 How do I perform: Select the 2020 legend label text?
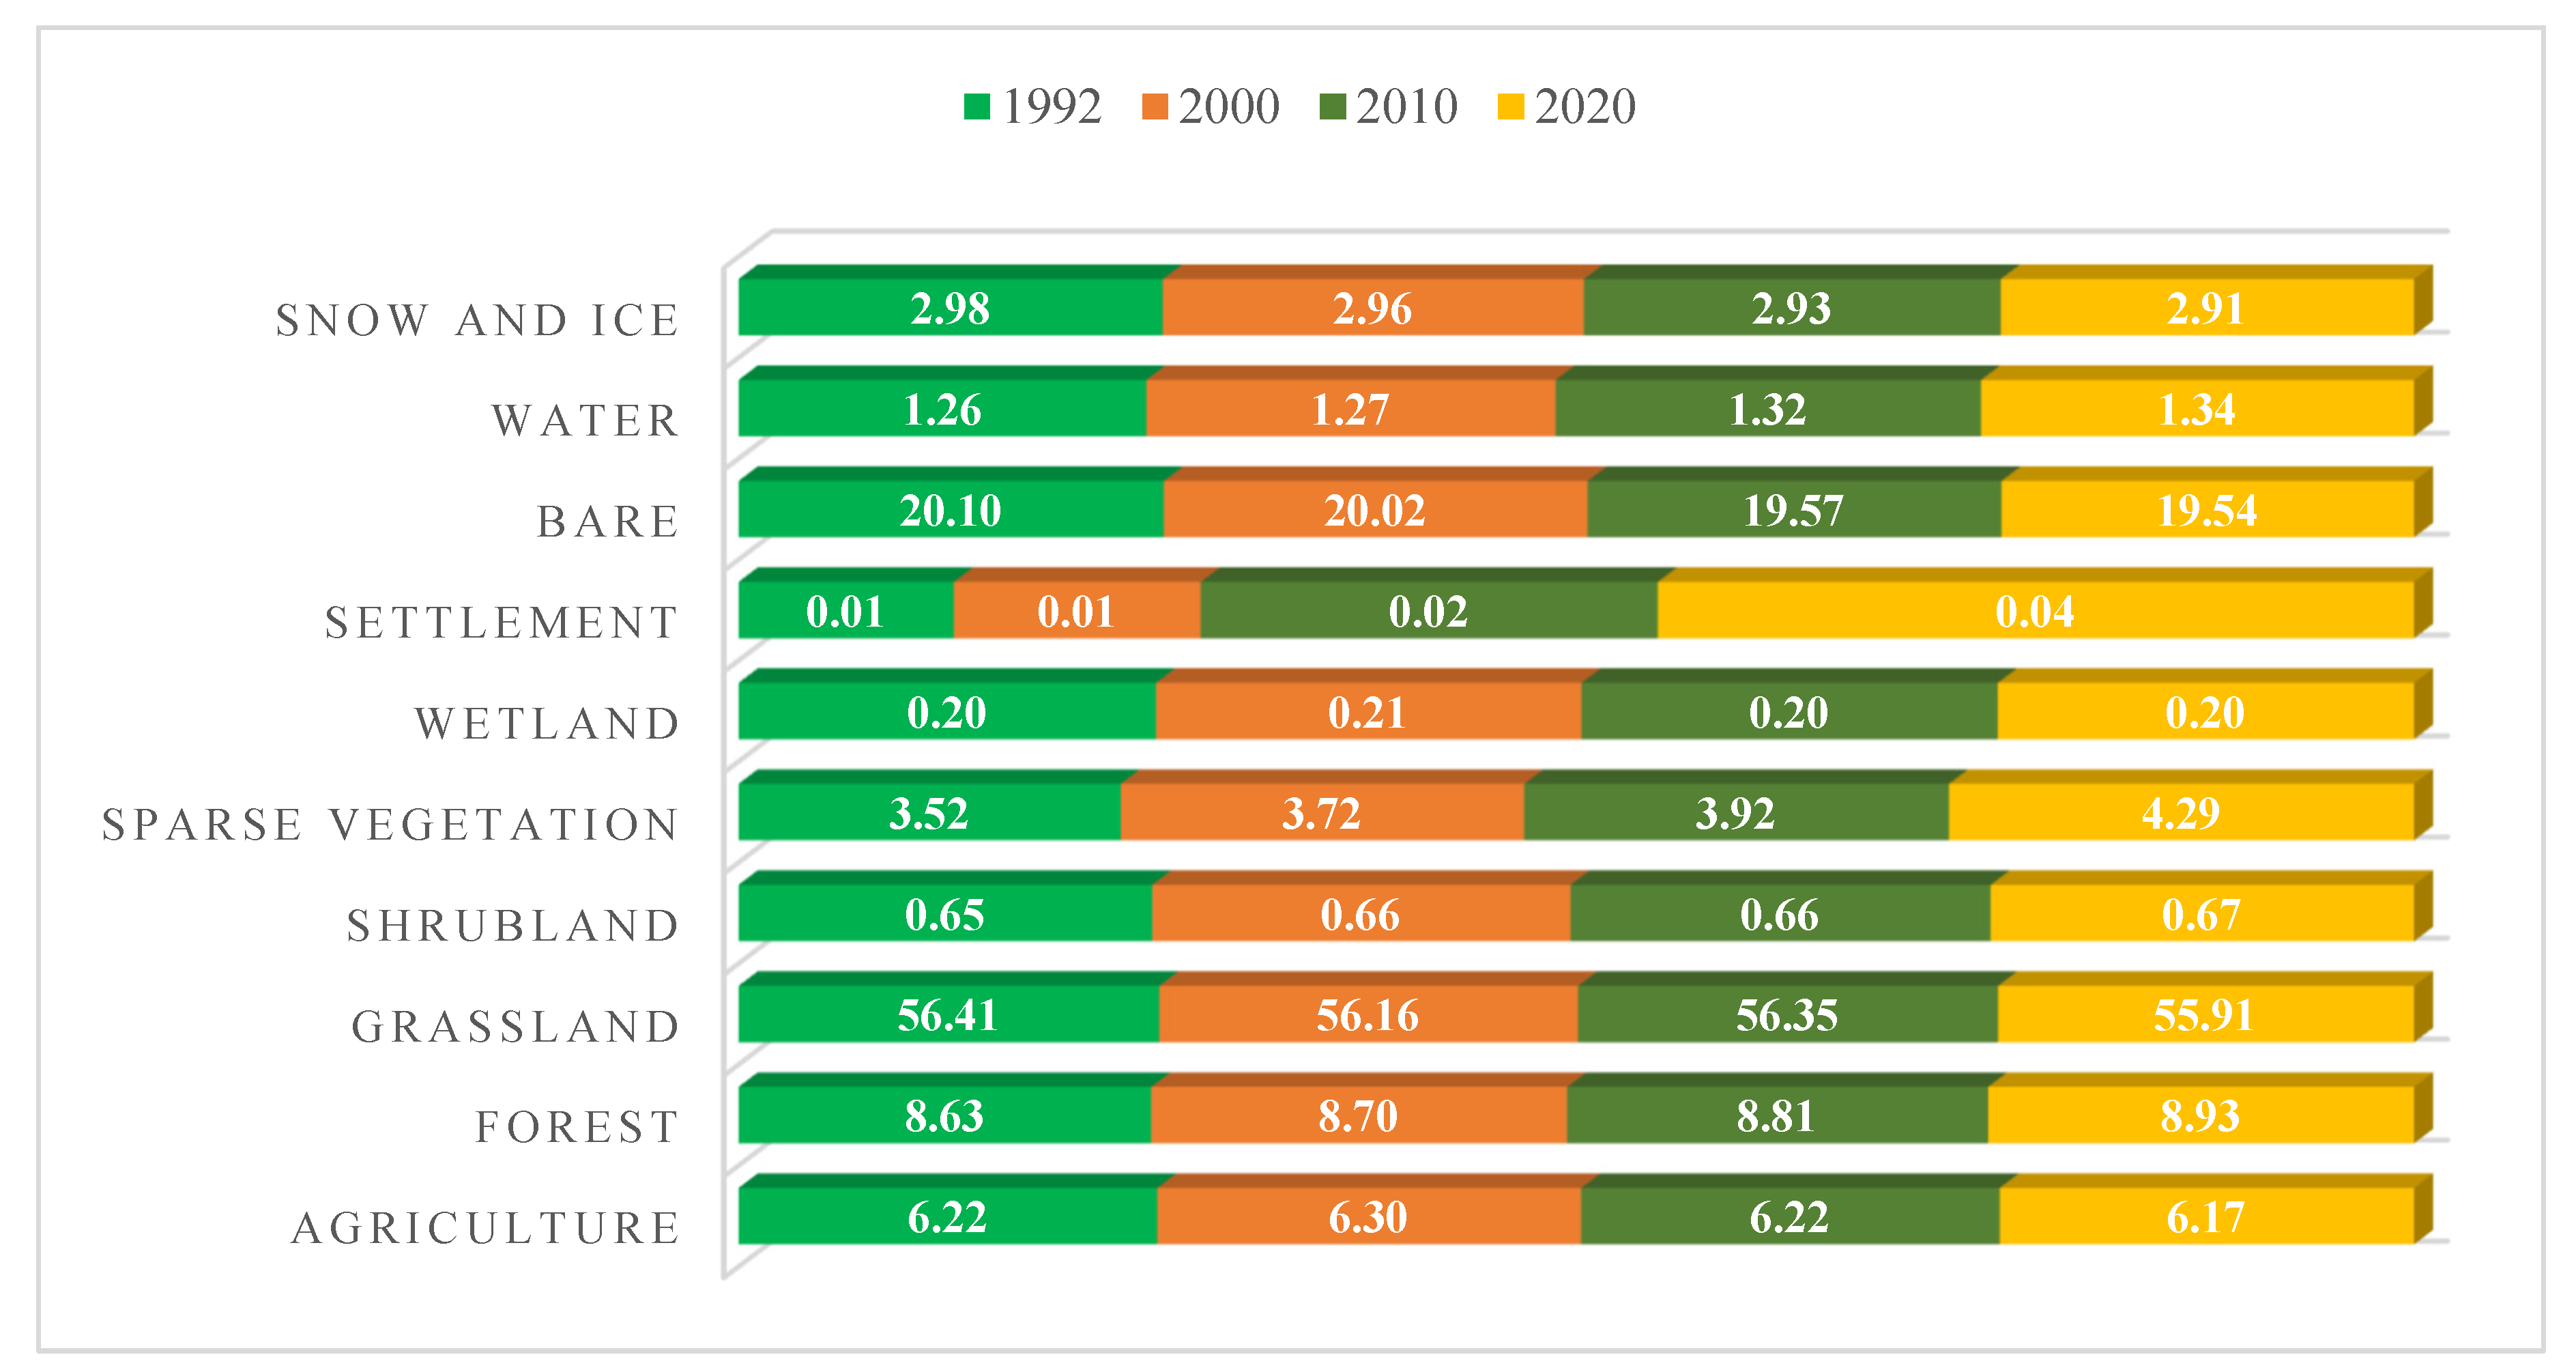click(x=1585, y=106)
